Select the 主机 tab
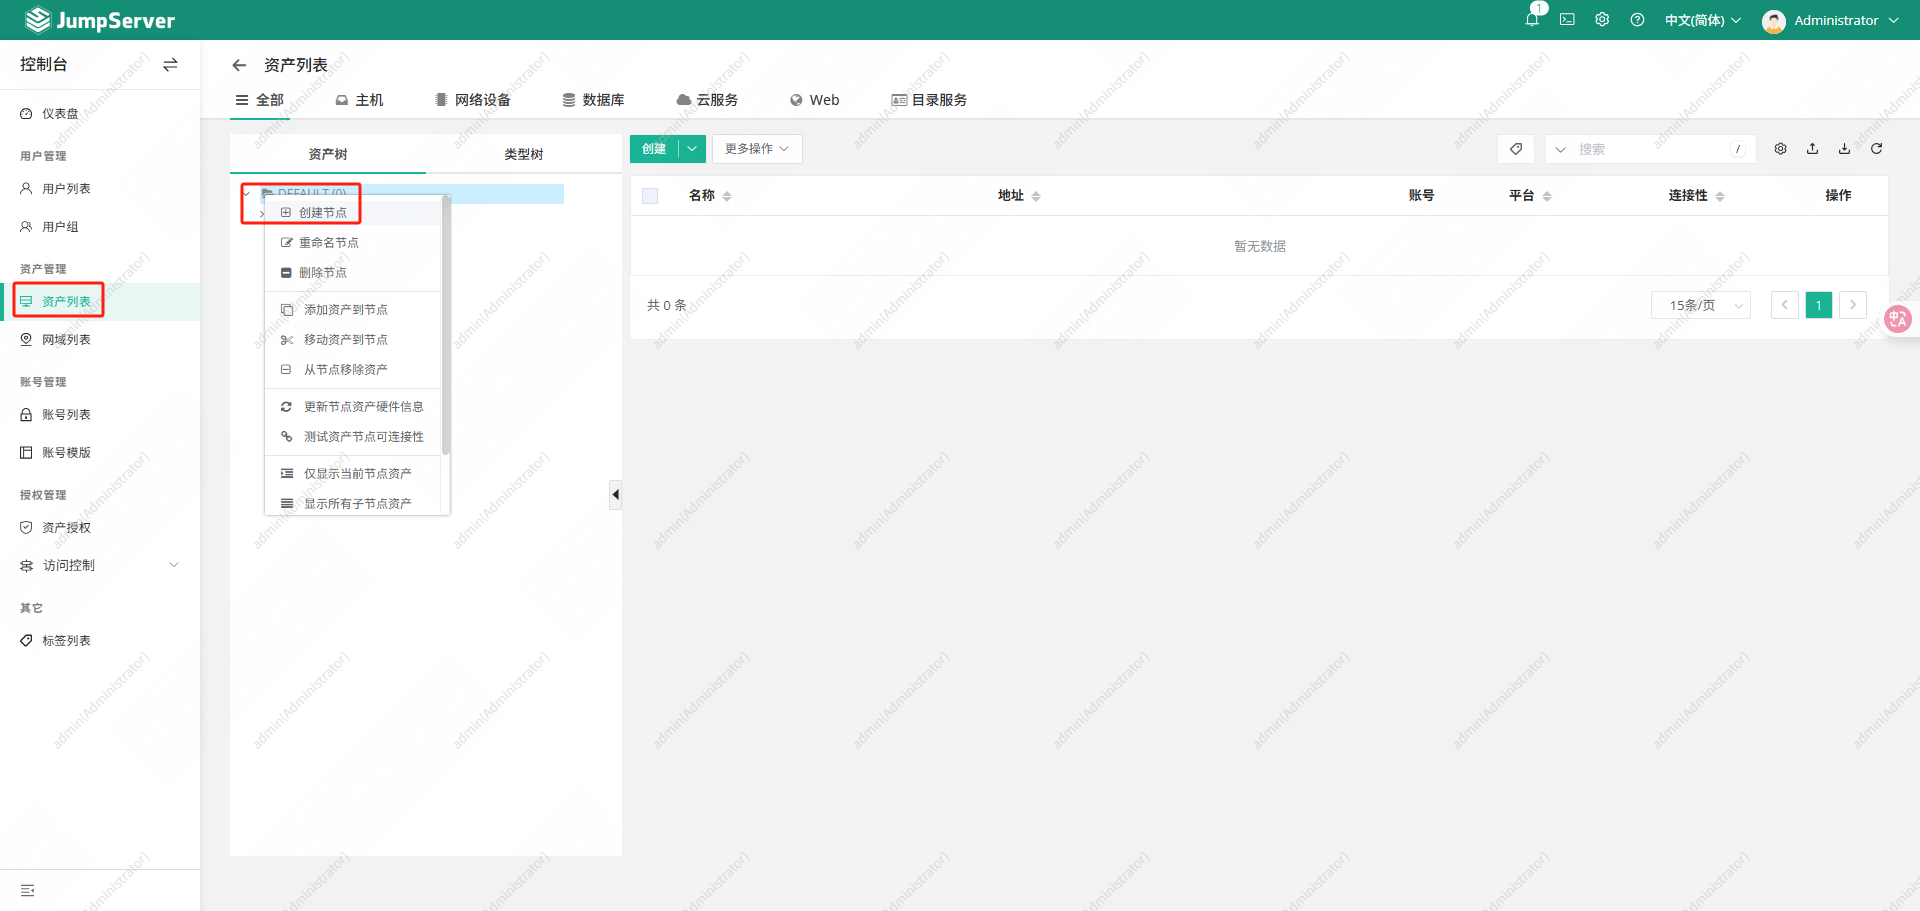This screenshot has height=911, width=1920. [x=360, y=100]
